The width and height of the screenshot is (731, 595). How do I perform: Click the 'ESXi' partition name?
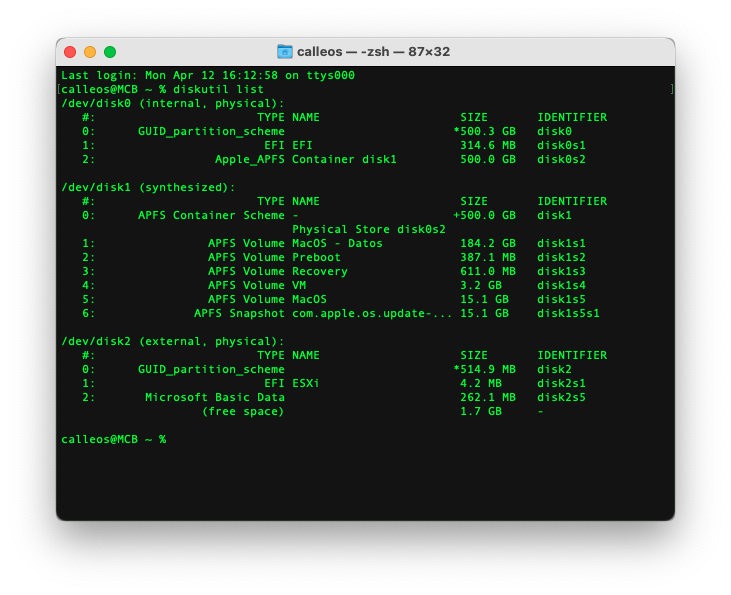[306, 383]
